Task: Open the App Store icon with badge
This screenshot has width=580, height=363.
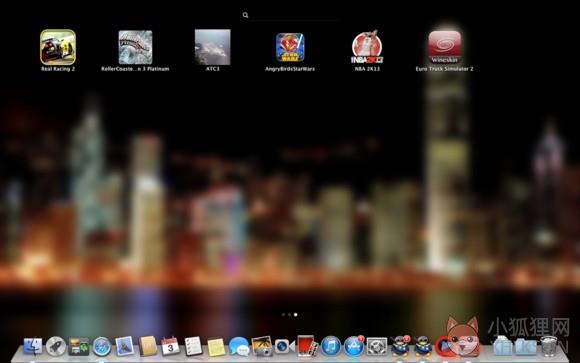Action: coord(354,346)
